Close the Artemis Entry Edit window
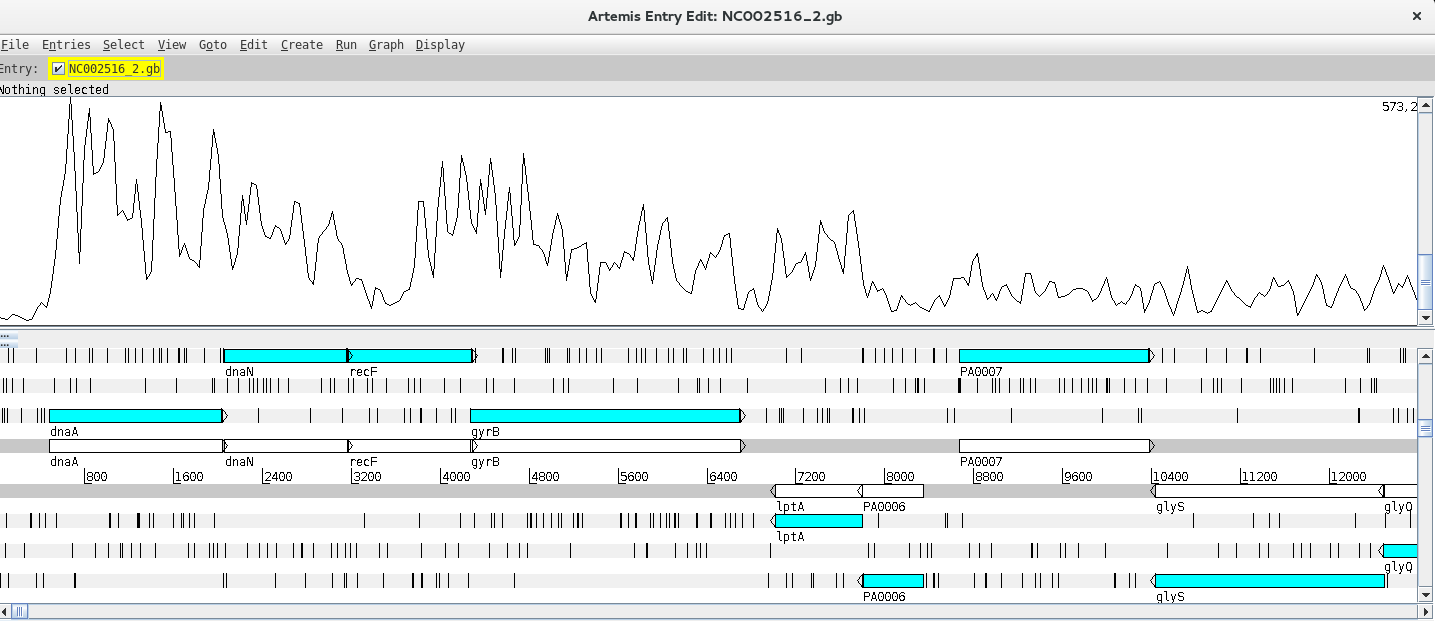This screenshot has height=621, width=1435. 1416,16
